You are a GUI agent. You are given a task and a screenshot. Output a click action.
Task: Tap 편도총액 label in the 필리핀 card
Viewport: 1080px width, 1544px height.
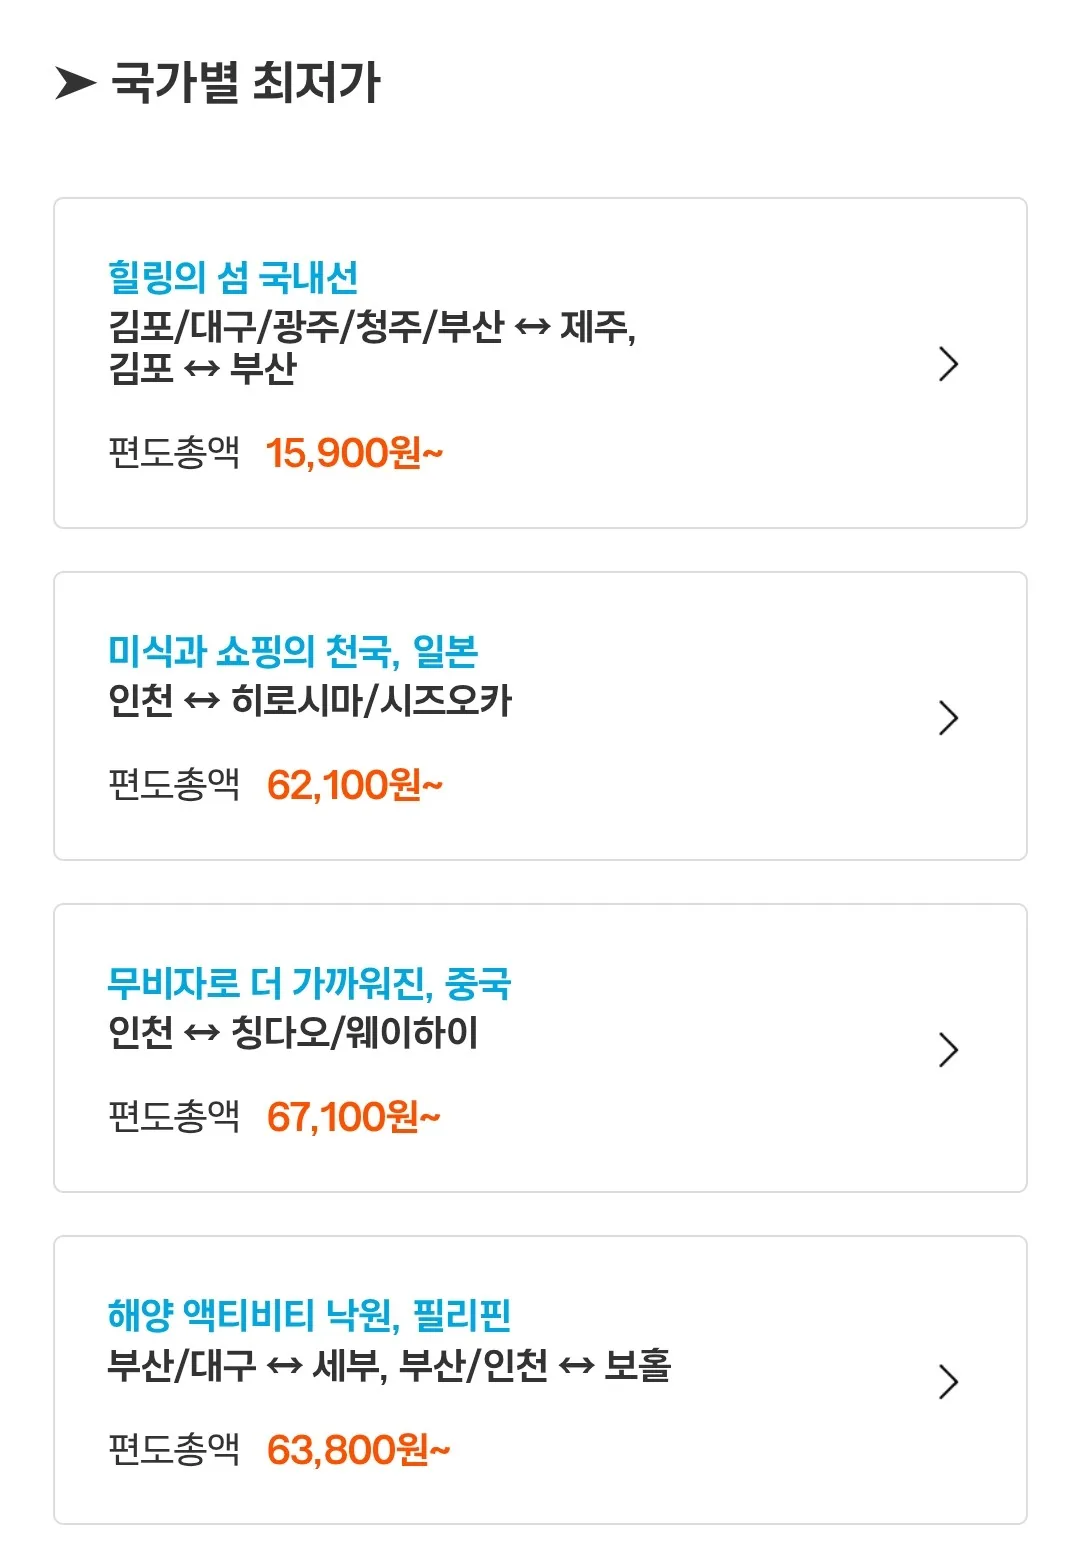pyautogui.click(x=174, y=1448)
